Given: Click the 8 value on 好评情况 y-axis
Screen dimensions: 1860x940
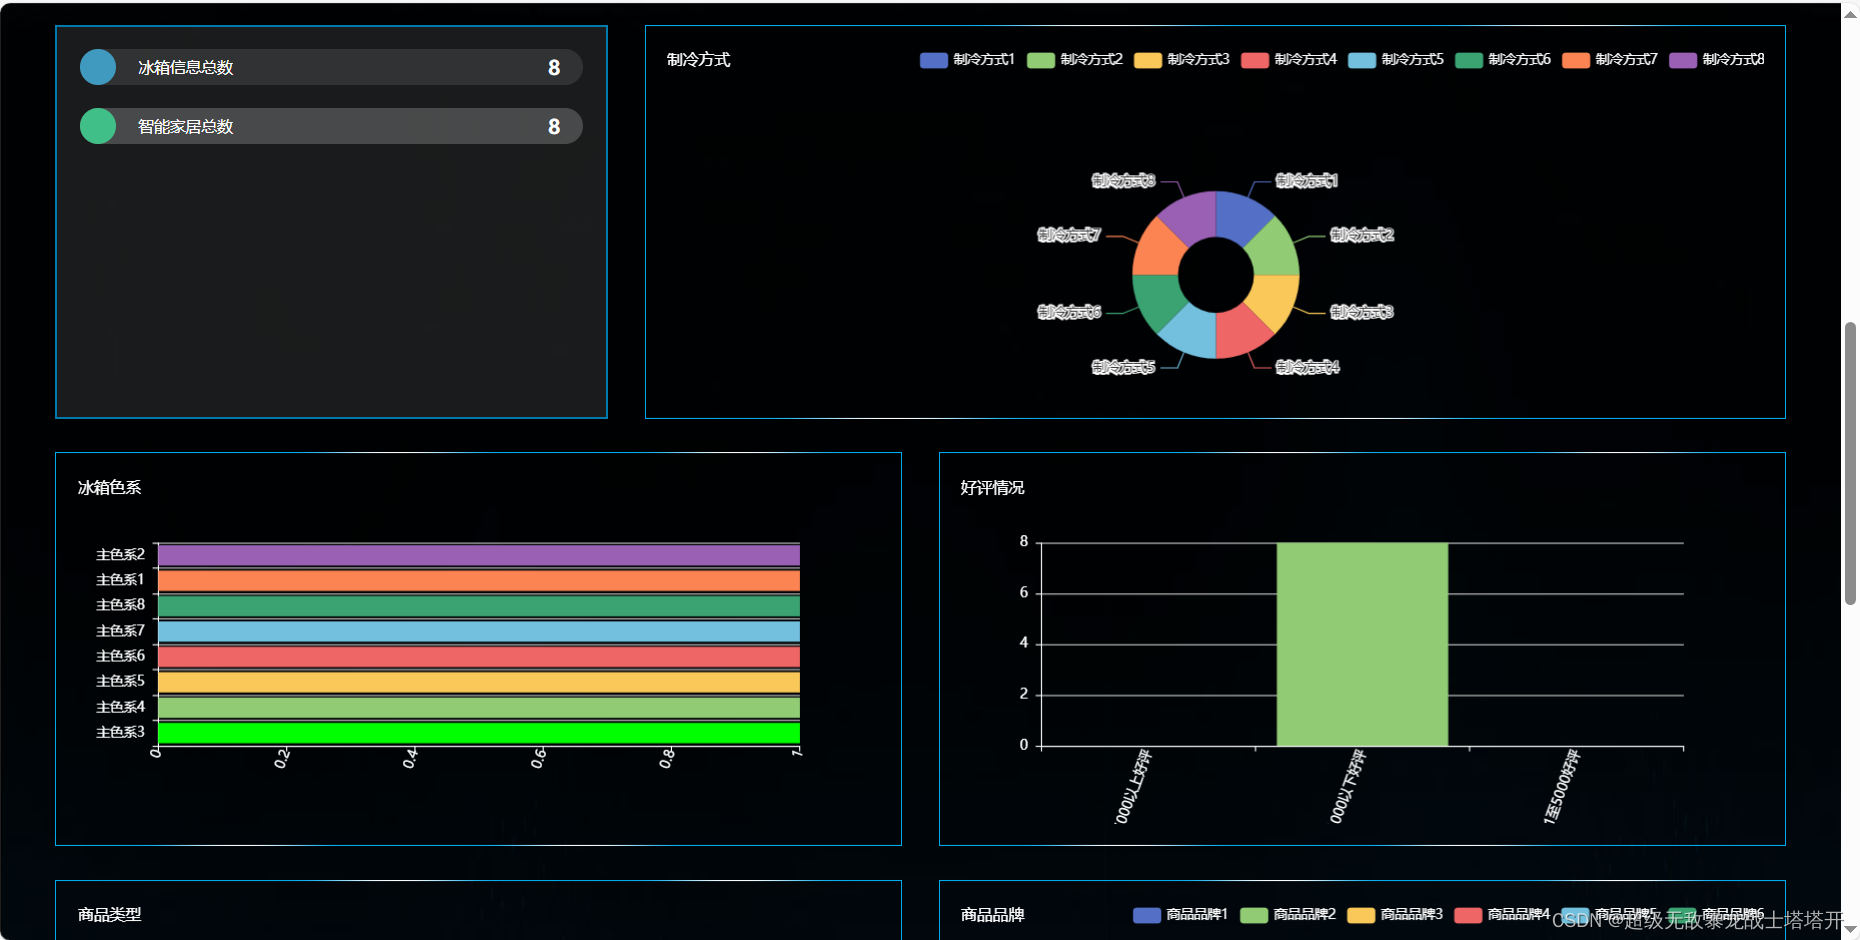Looking at the screenshot, I should pos(1024,541).
